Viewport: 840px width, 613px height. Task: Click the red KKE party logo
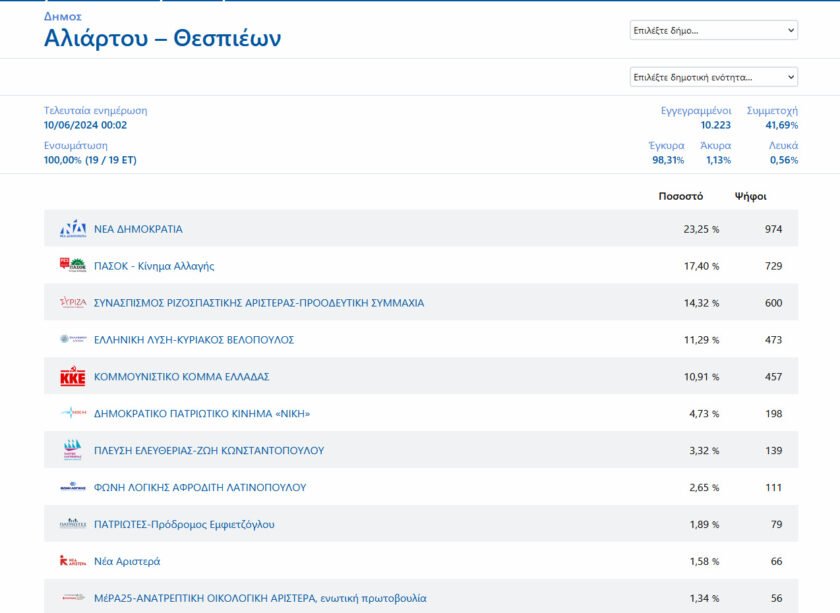[x=73, y=377]
